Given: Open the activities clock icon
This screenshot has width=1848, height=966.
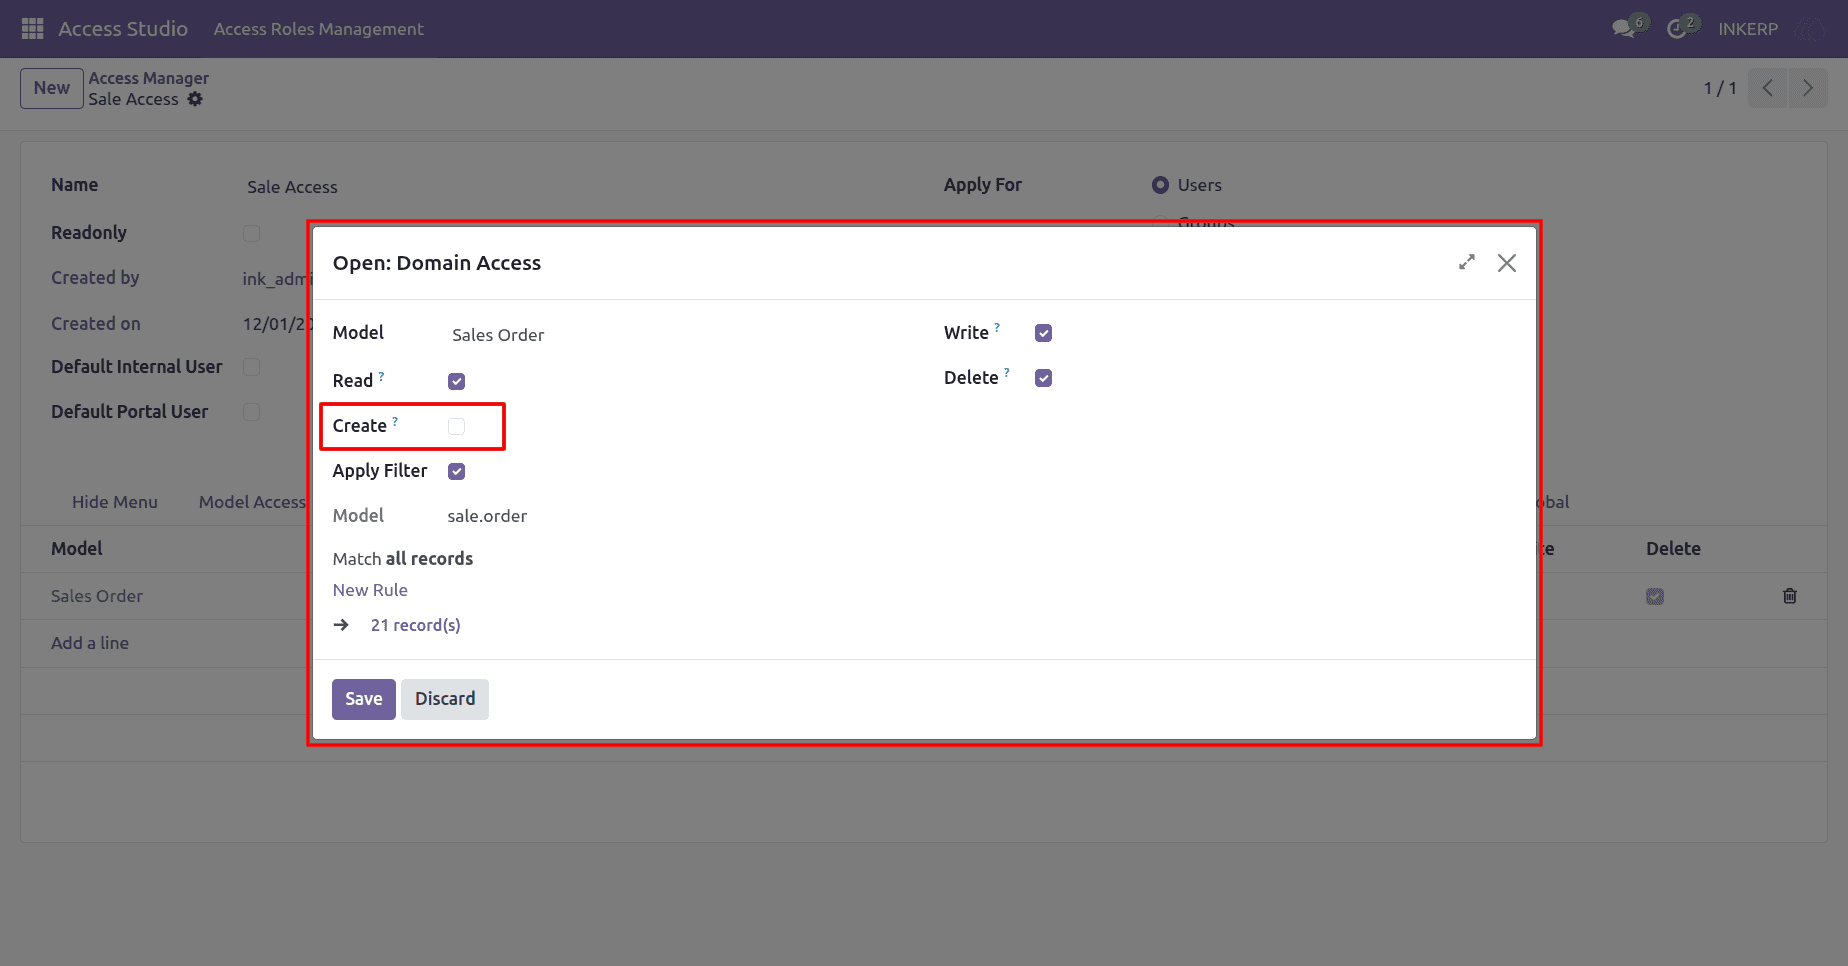Looking at the screenshot, I should click(1677, 29).
